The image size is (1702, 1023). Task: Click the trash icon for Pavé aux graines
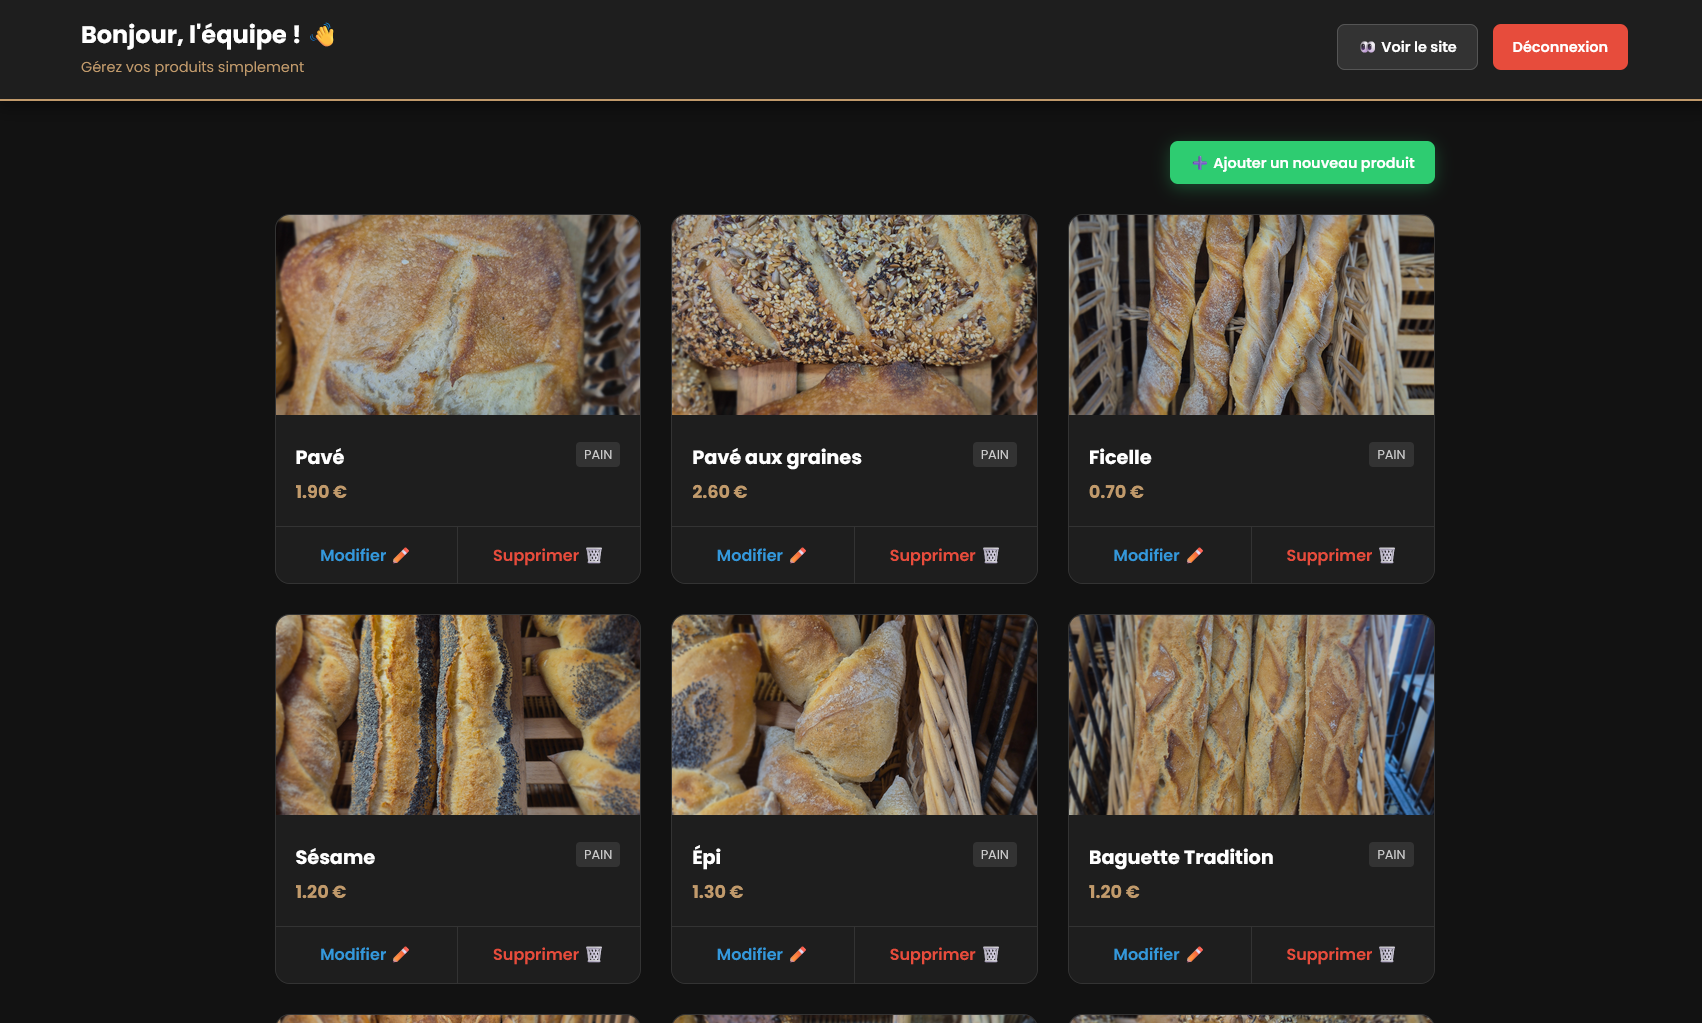[991, 555]
